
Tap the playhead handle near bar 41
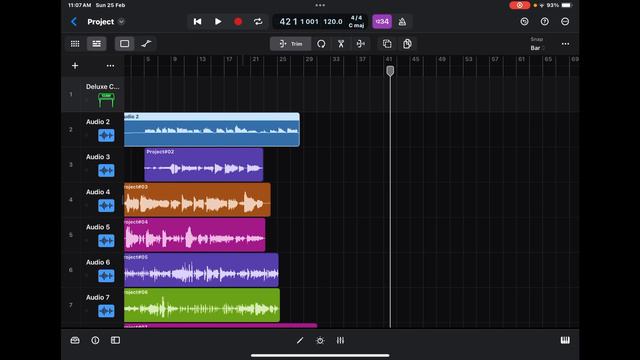click(x=390, y=71)
